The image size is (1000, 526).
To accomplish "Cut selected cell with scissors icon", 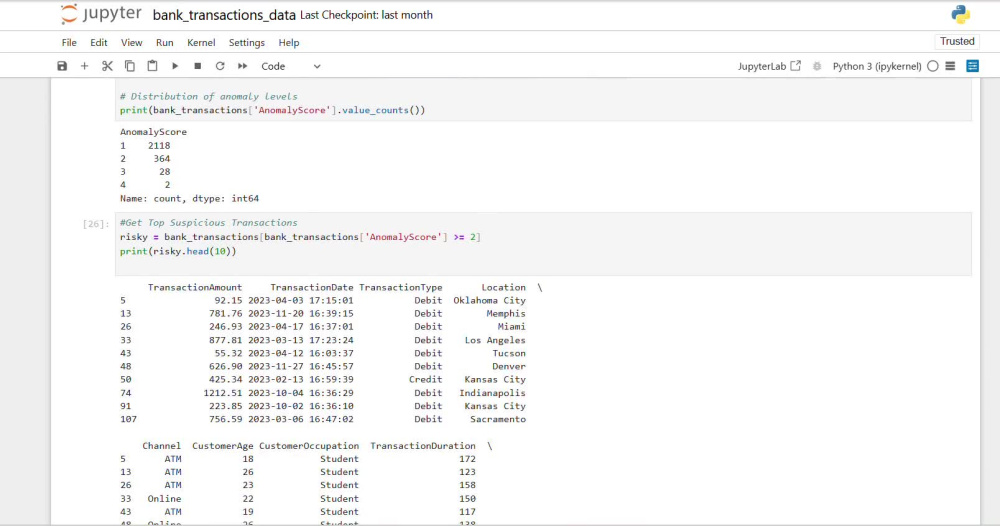I will point(107,66).
